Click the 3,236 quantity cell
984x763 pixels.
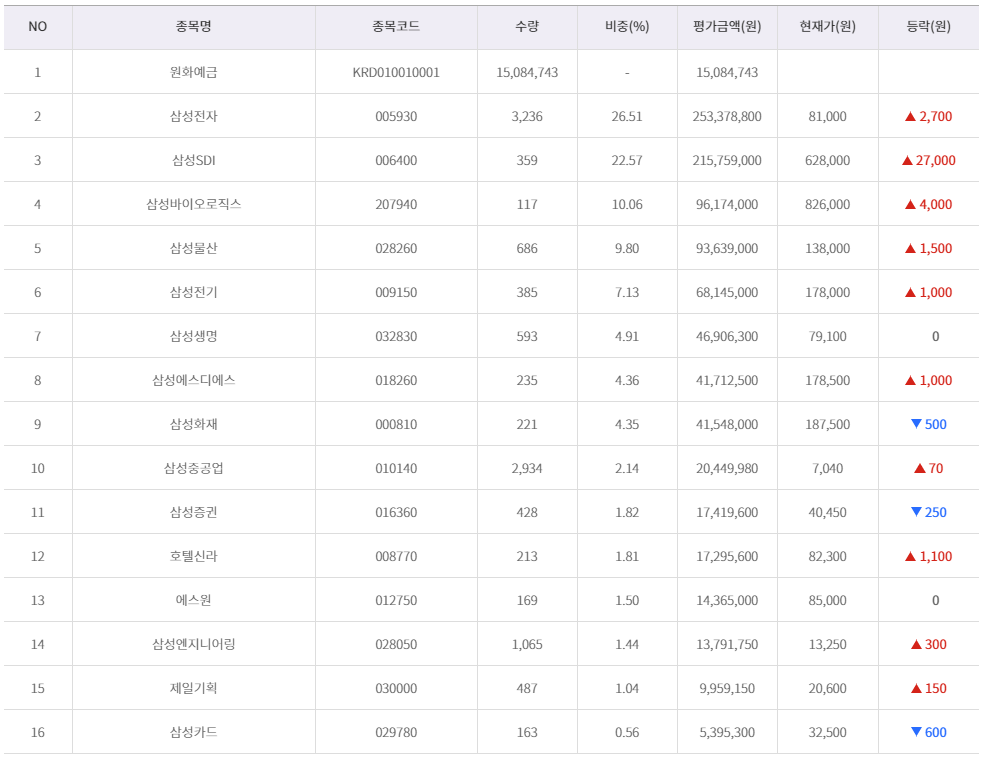pos(527,116)
